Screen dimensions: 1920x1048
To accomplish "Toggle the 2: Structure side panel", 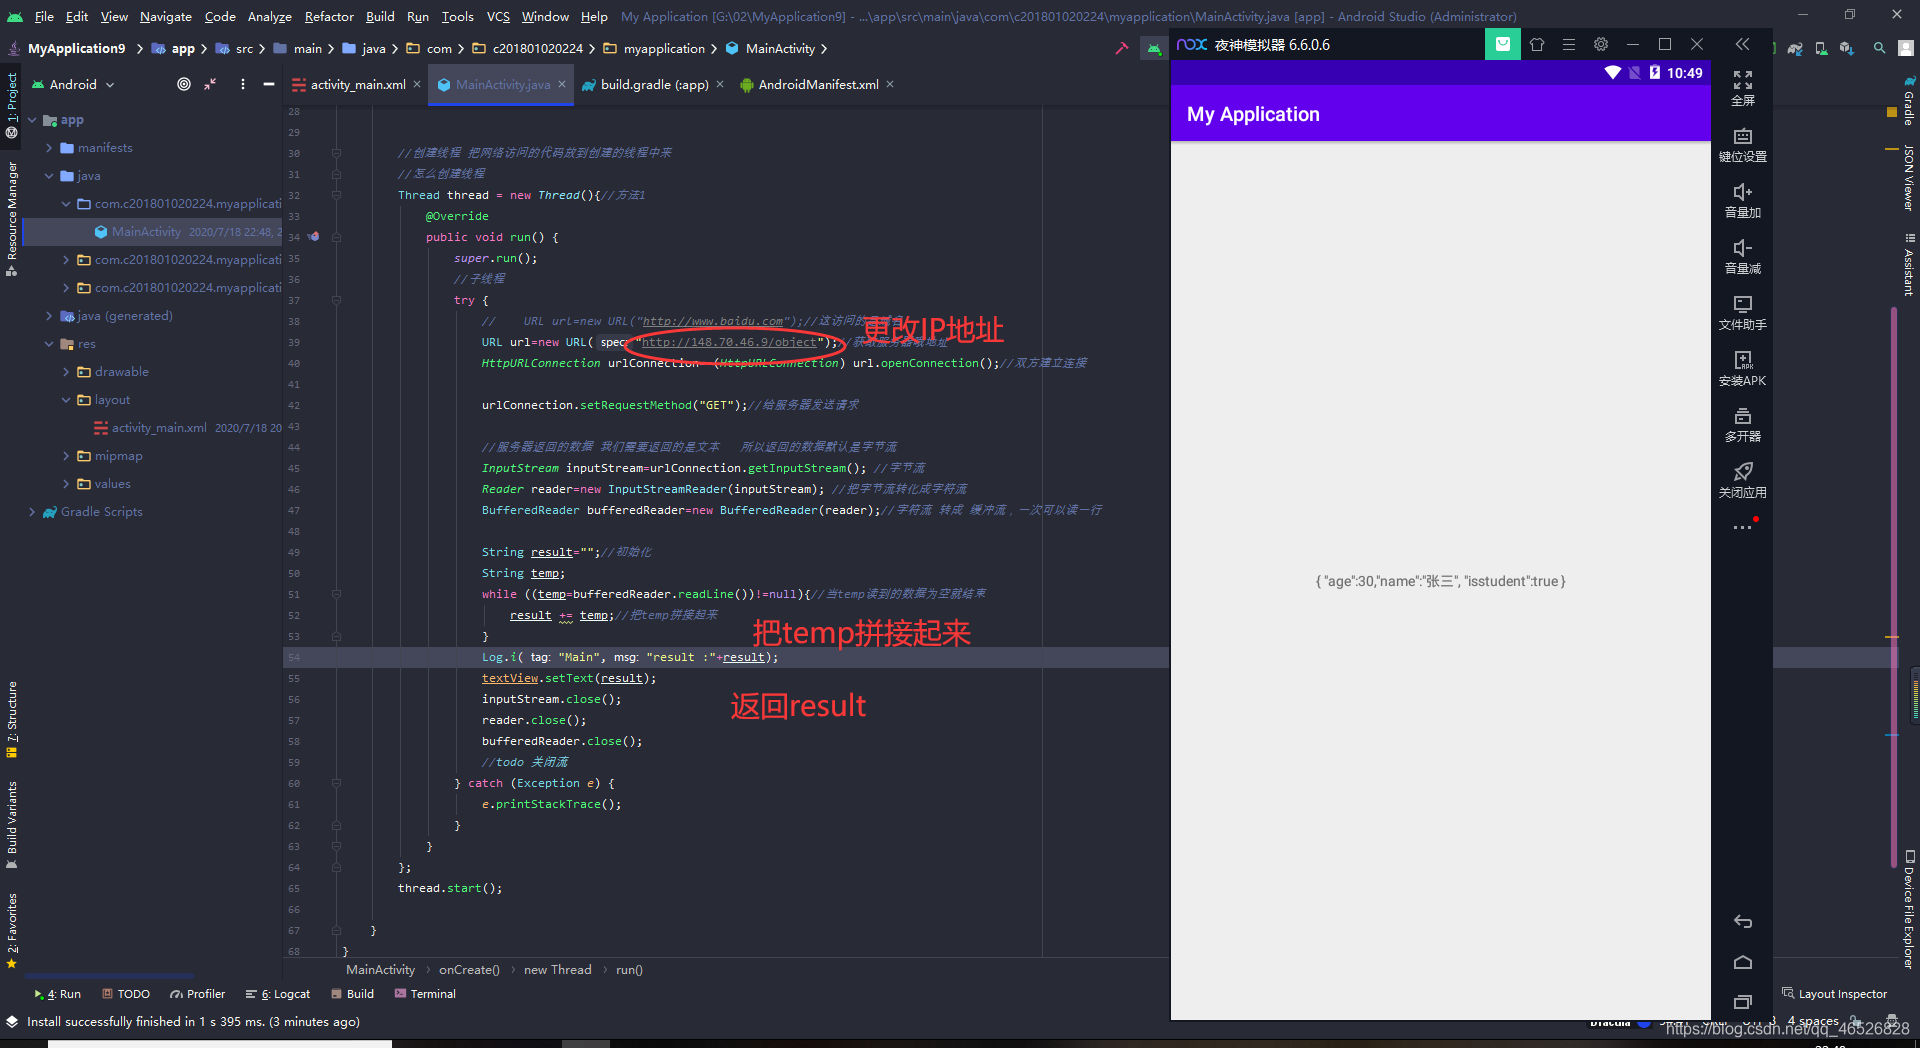I will pos(12,719).
